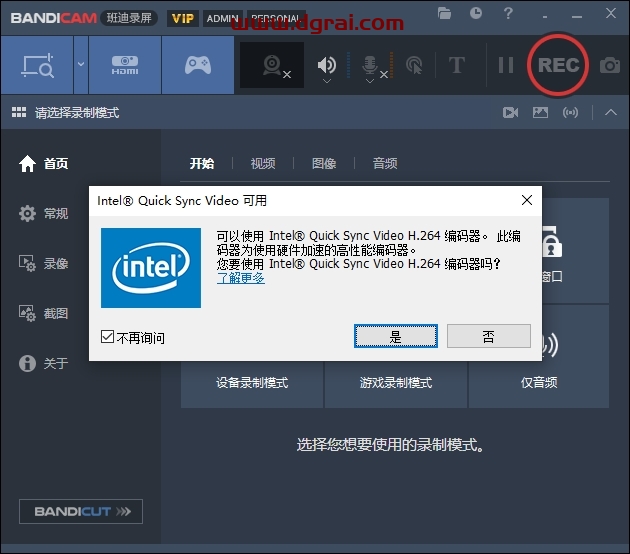Image resolution: width=630 pixels, height=554 pixels.
Task: Toggle the text overlay T icon
Action: 457,65
